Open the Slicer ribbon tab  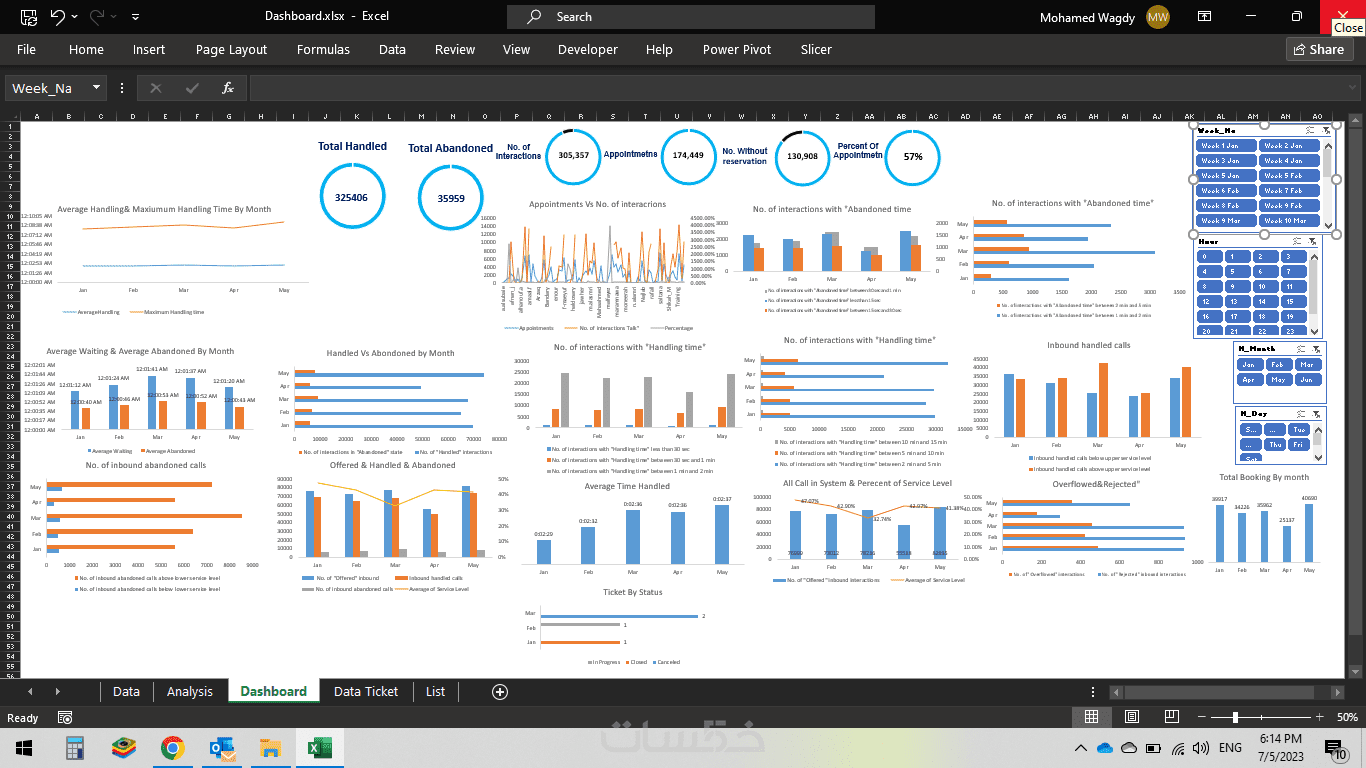click(x=816, y=49)
